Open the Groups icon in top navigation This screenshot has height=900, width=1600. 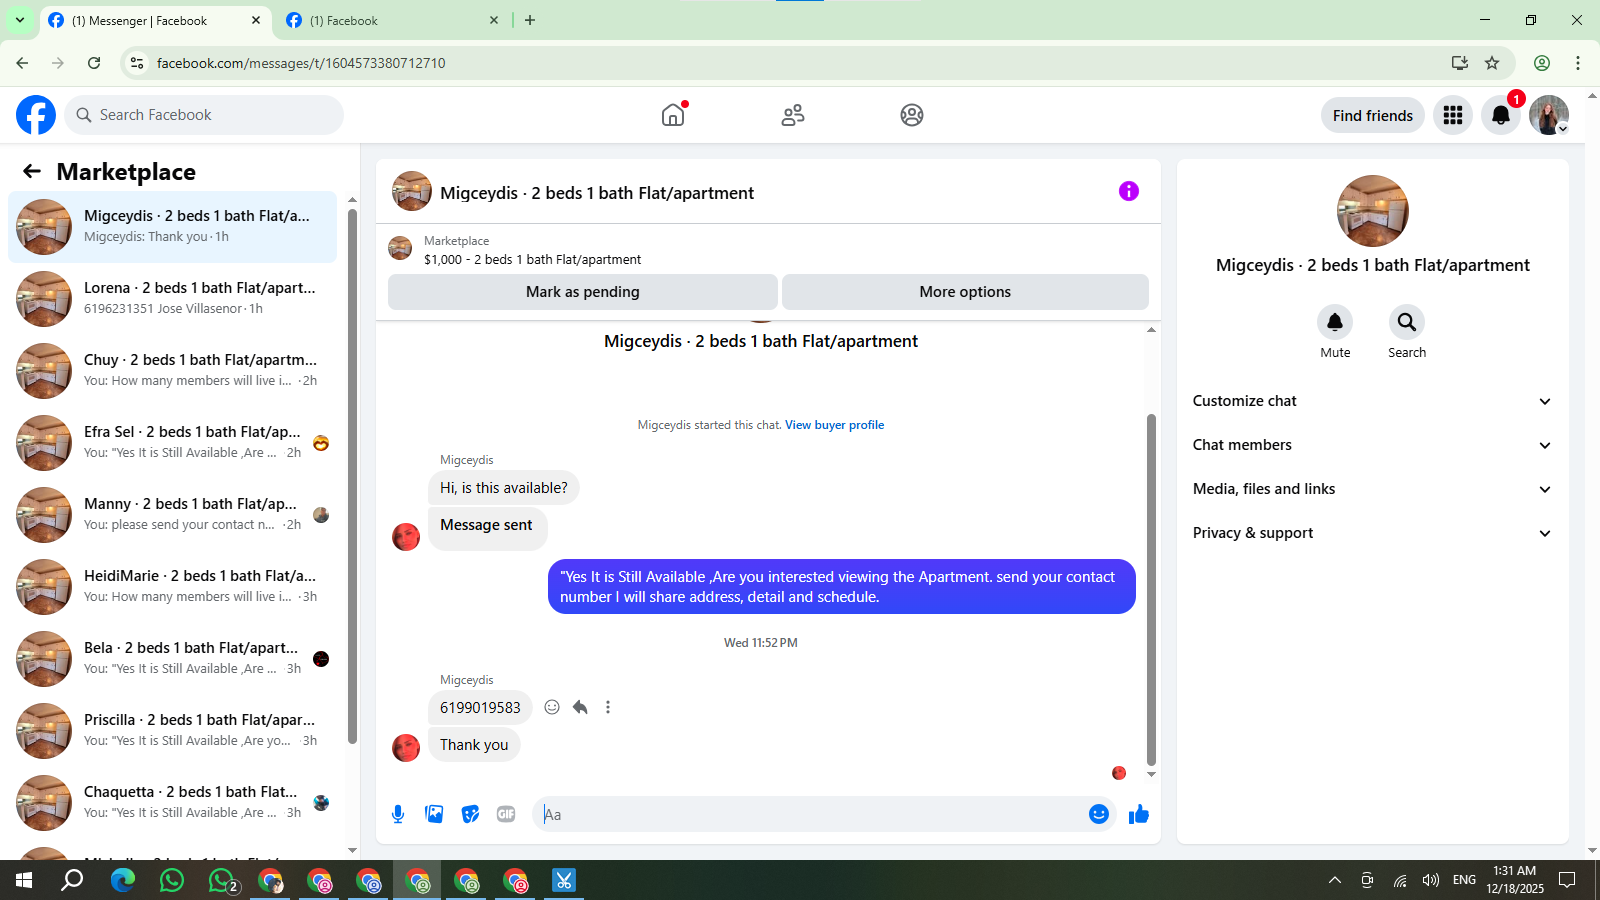912,115
